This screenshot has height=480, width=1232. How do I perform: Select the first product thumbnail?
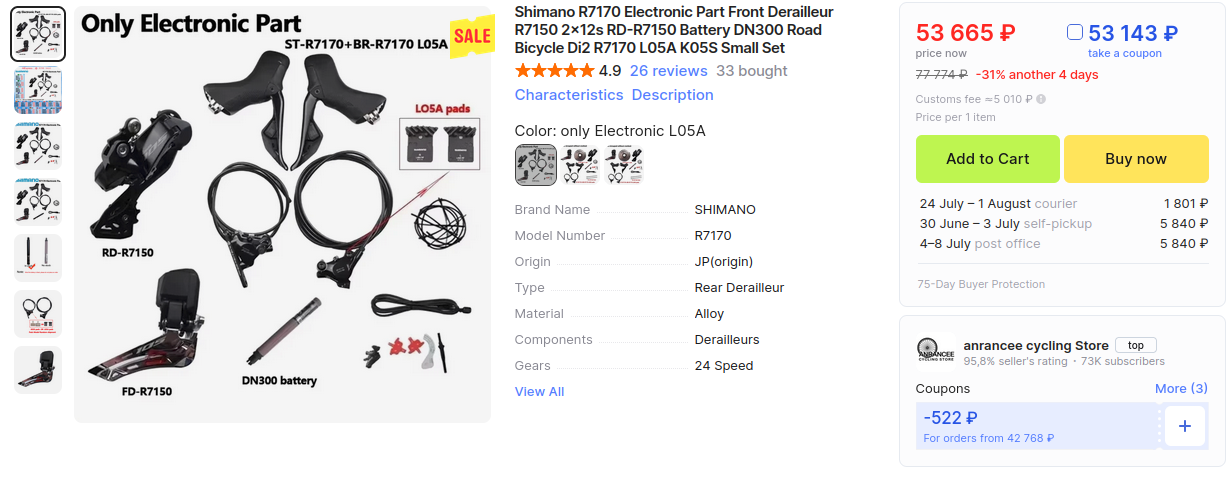click(38, 34)
